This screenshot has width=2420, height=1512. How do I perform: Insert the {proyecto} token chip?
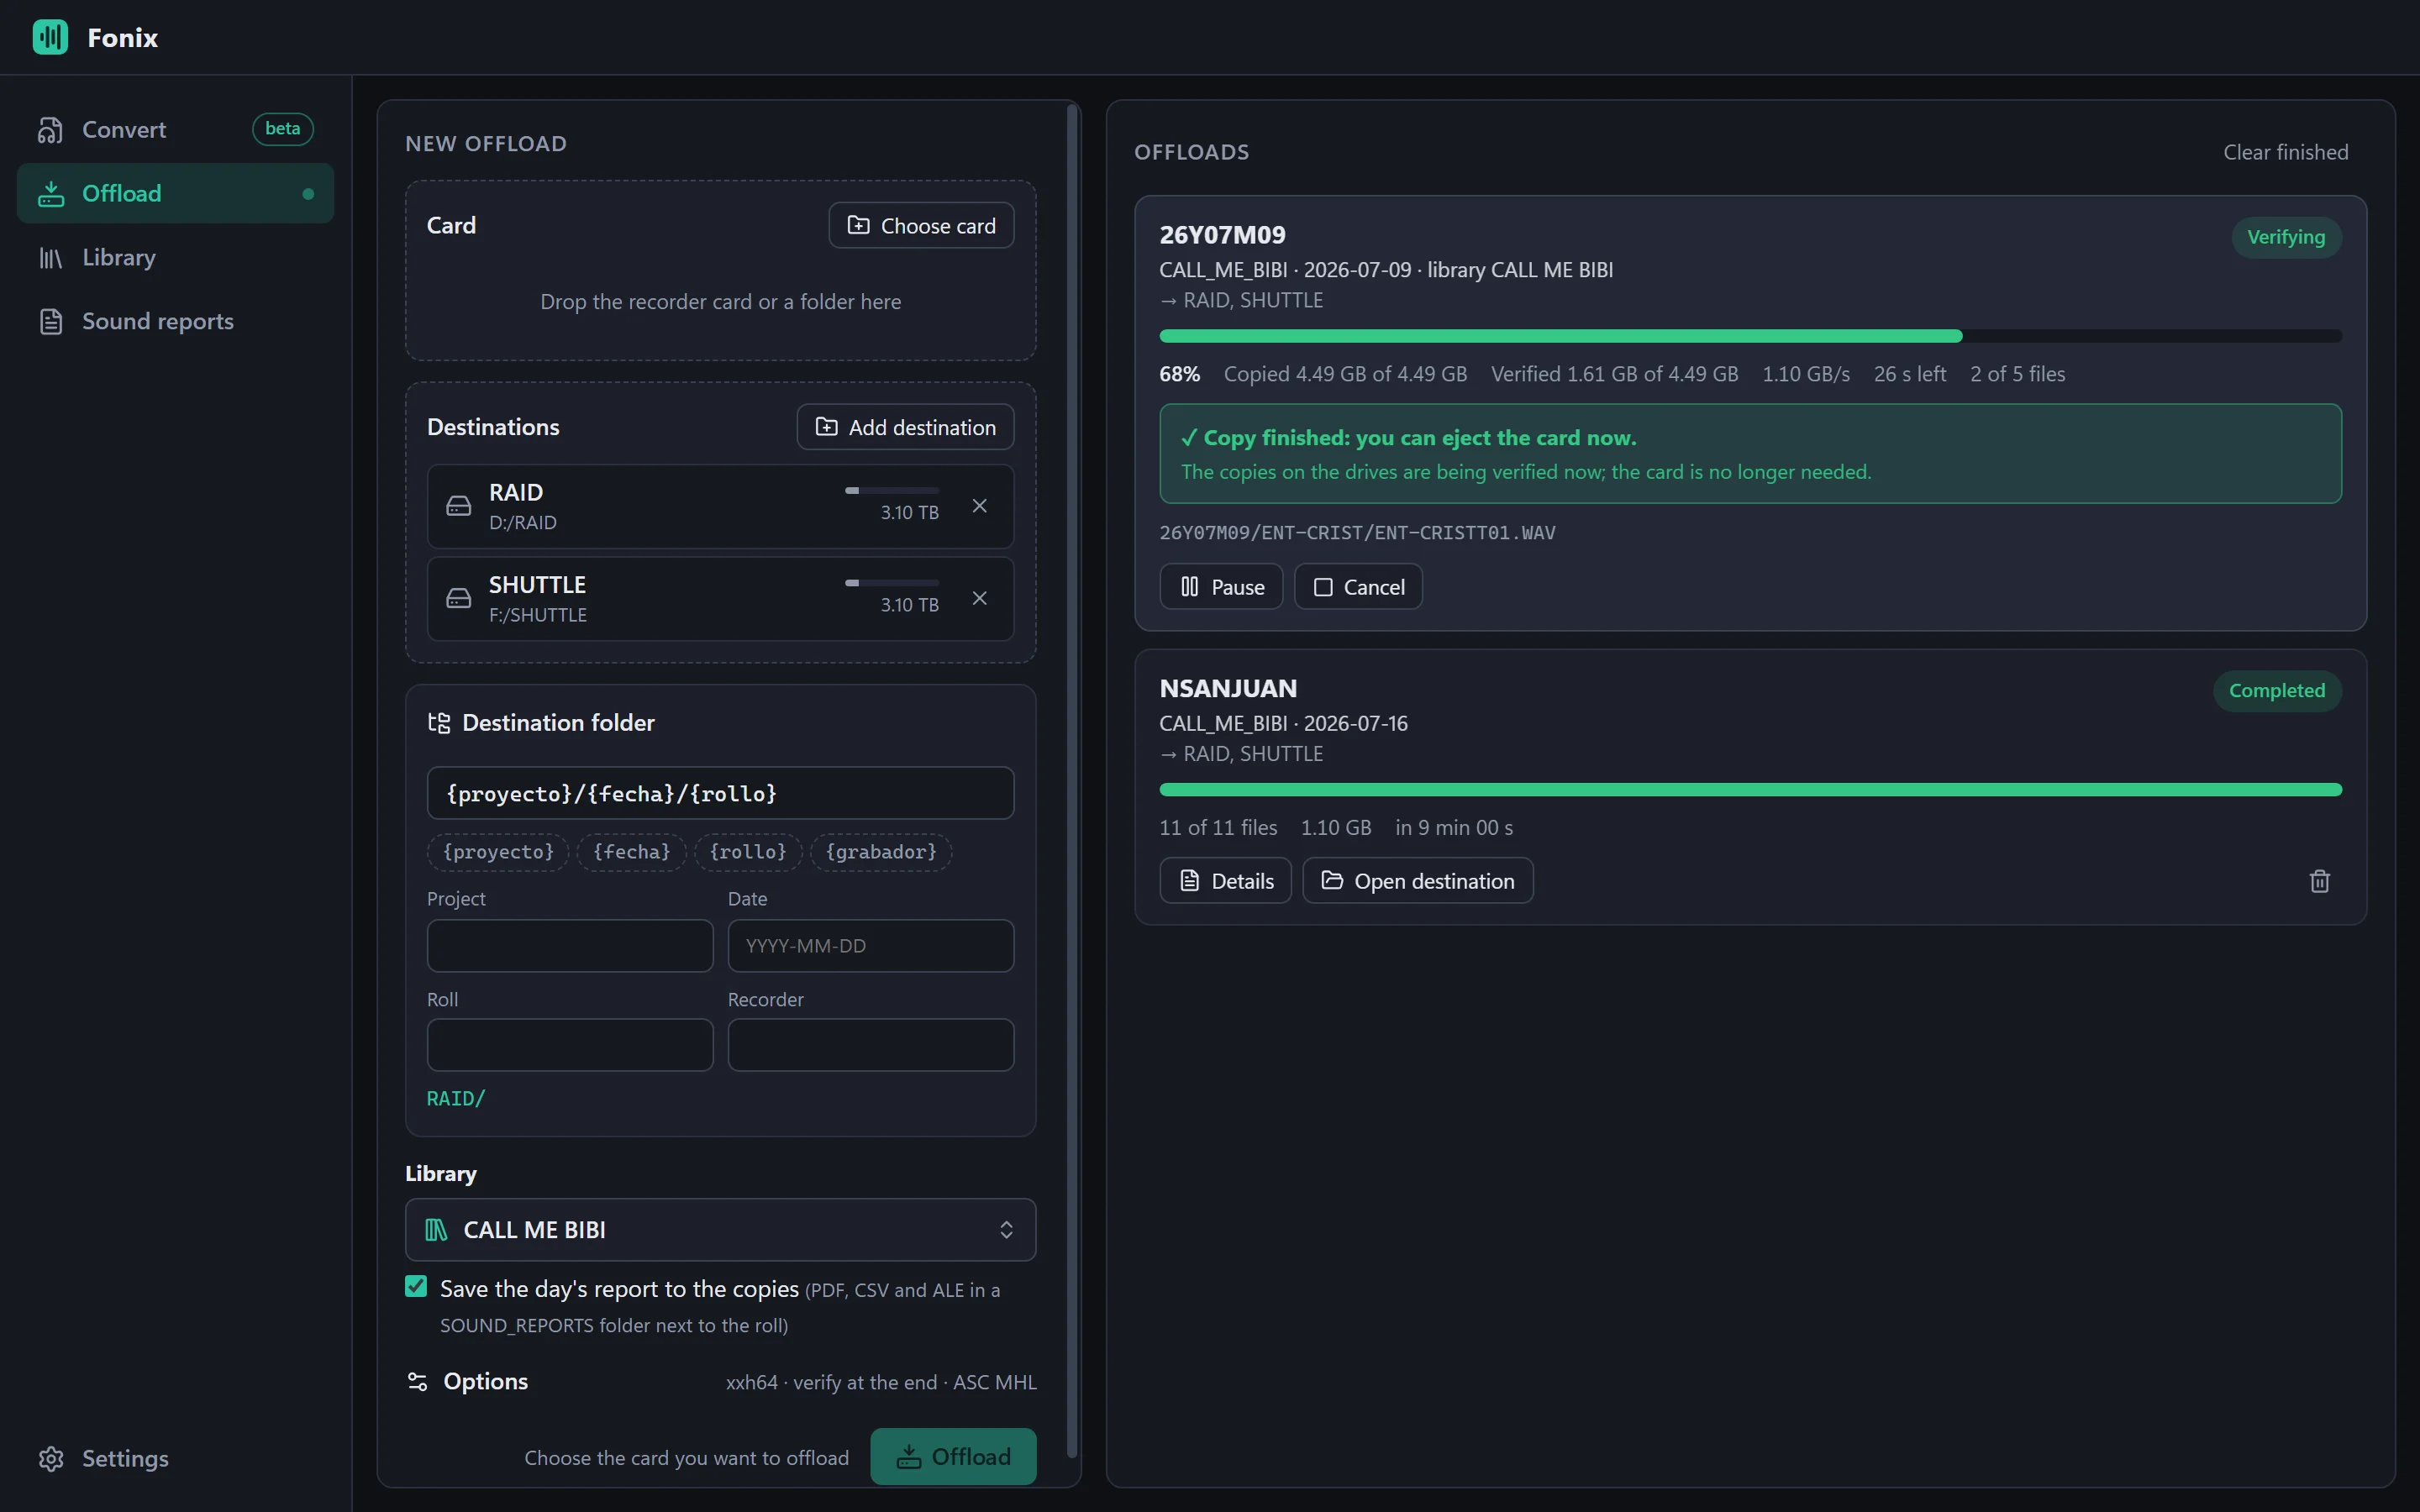[x=498, y=852]
